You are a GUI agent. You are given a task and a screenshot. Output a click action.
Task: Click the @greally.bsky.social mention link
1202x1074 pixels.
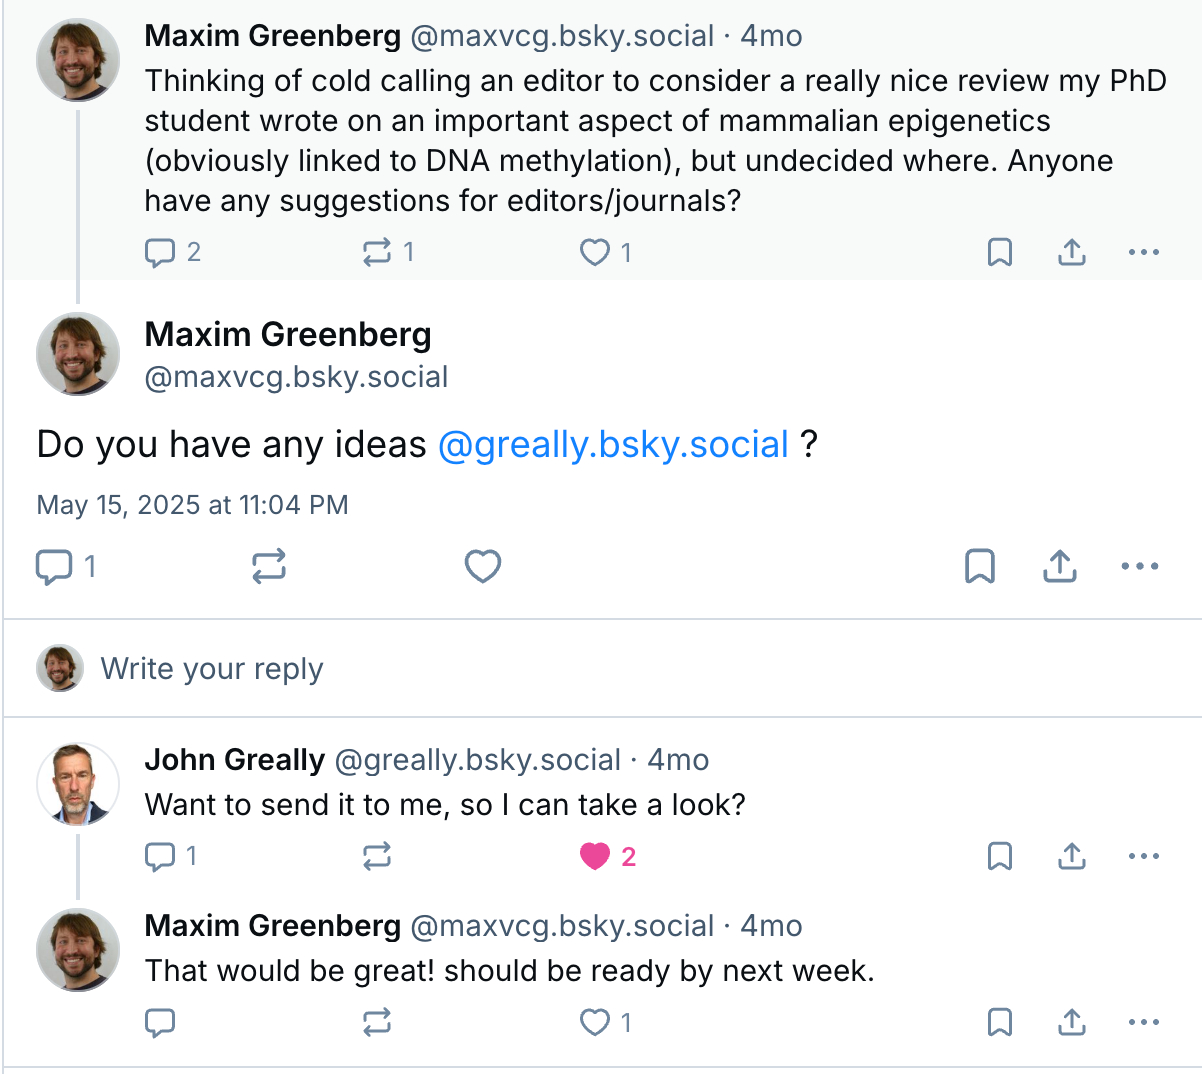(613, 444)
